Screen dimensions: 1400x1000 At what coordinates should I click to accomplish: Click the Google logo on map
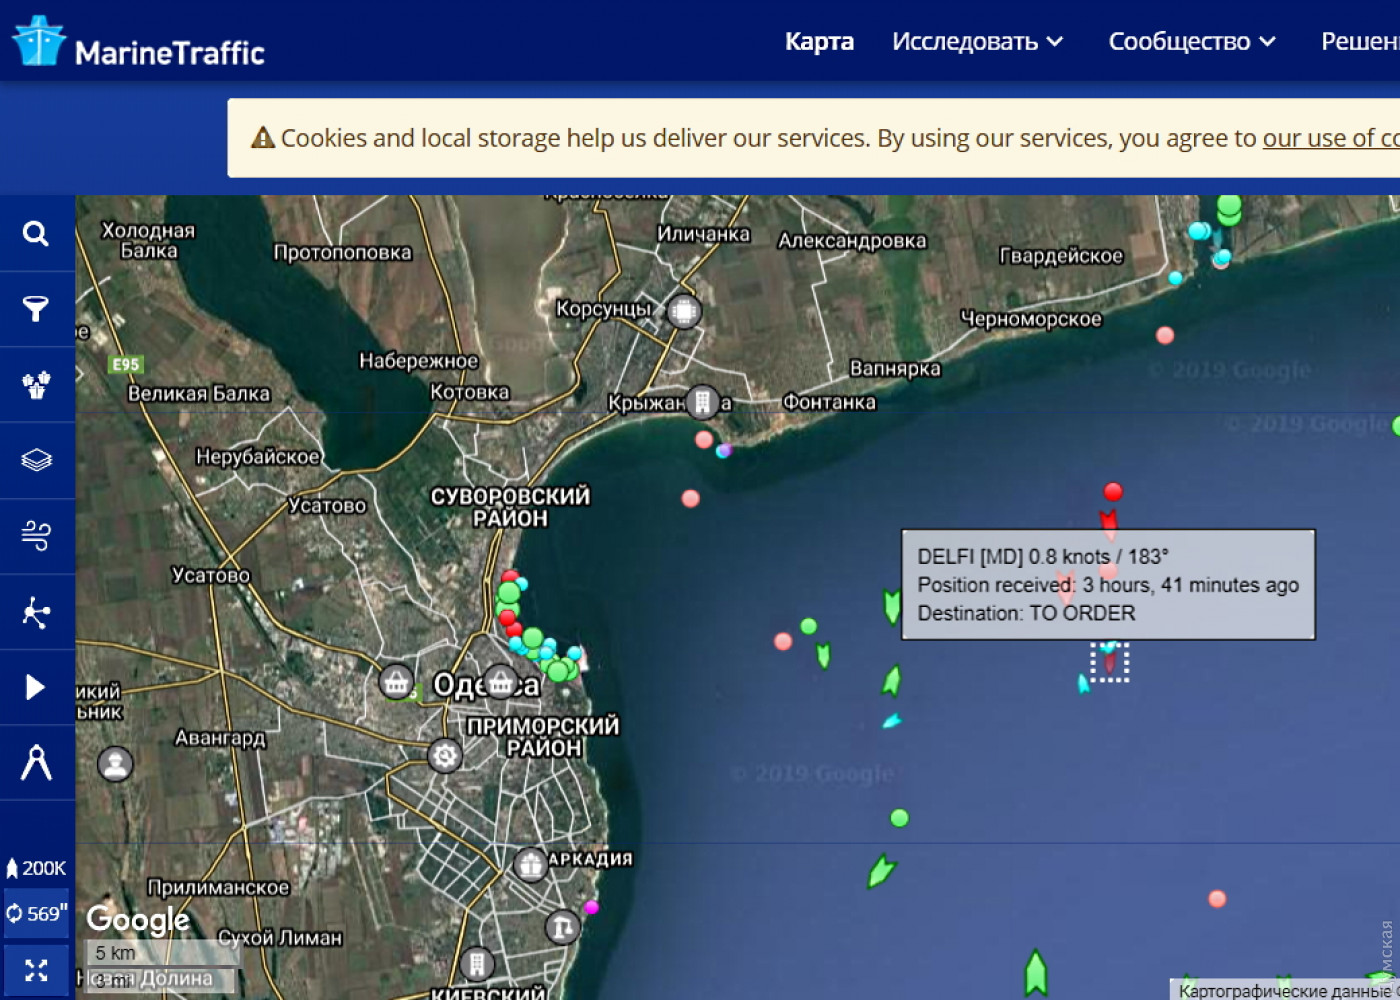pyautogui.click(x=138, y=919)
